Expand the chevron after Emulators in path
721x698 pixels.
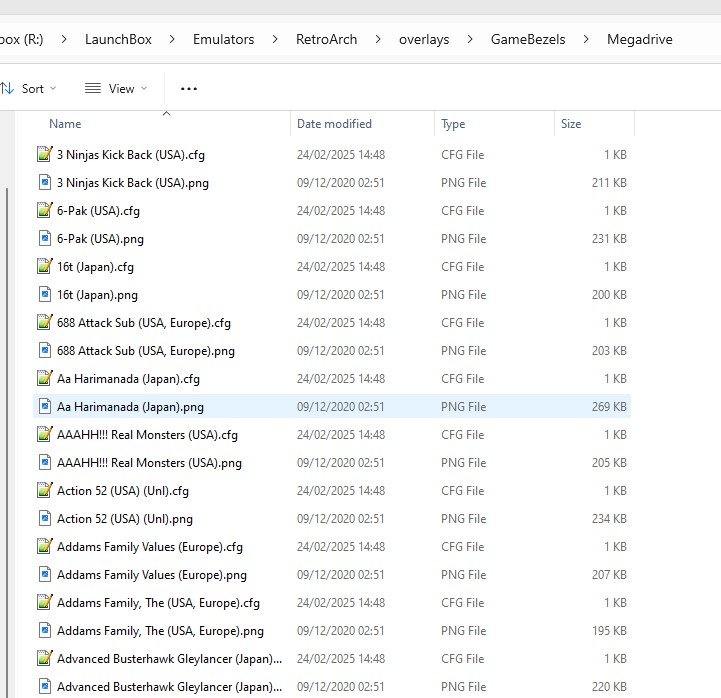click(x=275, y=40)
